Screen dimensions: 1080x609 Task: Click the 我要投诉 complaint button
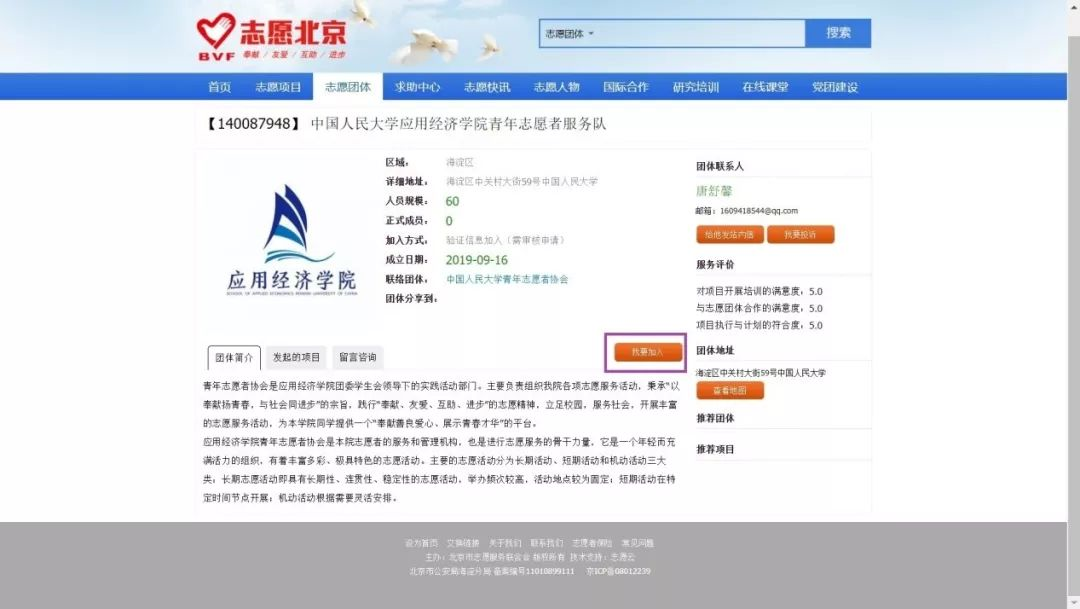[x=799, y=234]
